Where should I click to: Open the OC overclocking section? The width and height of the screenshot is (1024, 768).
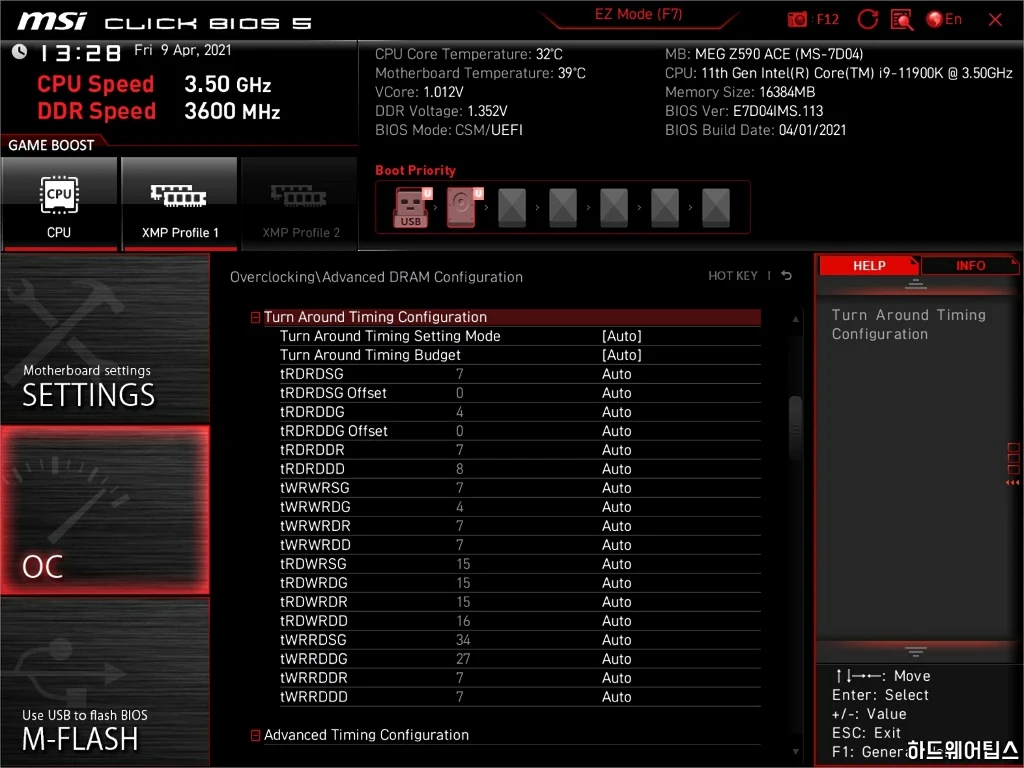point(105,510)
